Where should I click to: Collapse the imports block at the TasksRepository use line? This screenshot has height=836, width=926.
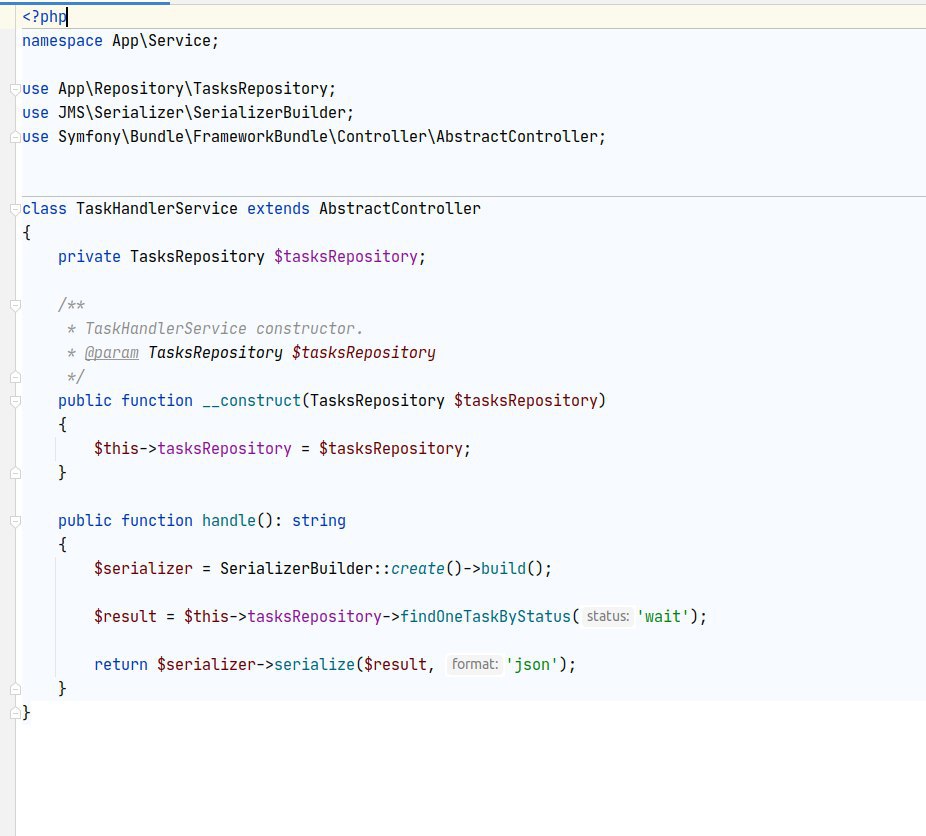pyautogui.click(x=15, y=89)
